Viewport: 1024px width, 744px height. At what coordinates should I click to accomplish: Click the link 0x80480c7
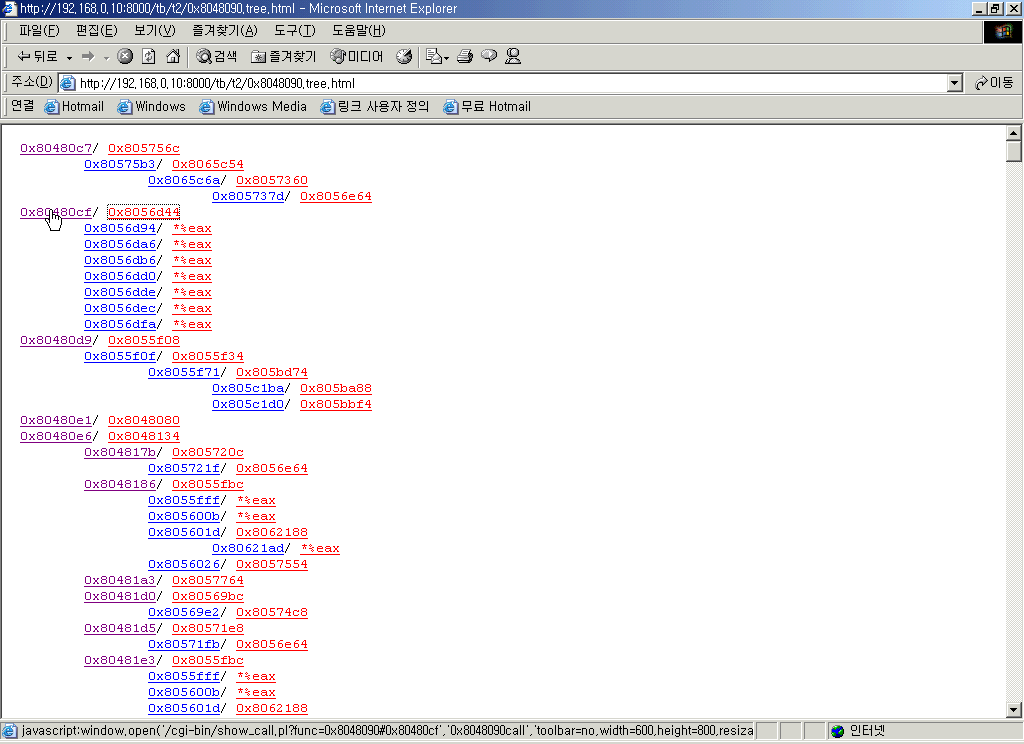point(56,148)
